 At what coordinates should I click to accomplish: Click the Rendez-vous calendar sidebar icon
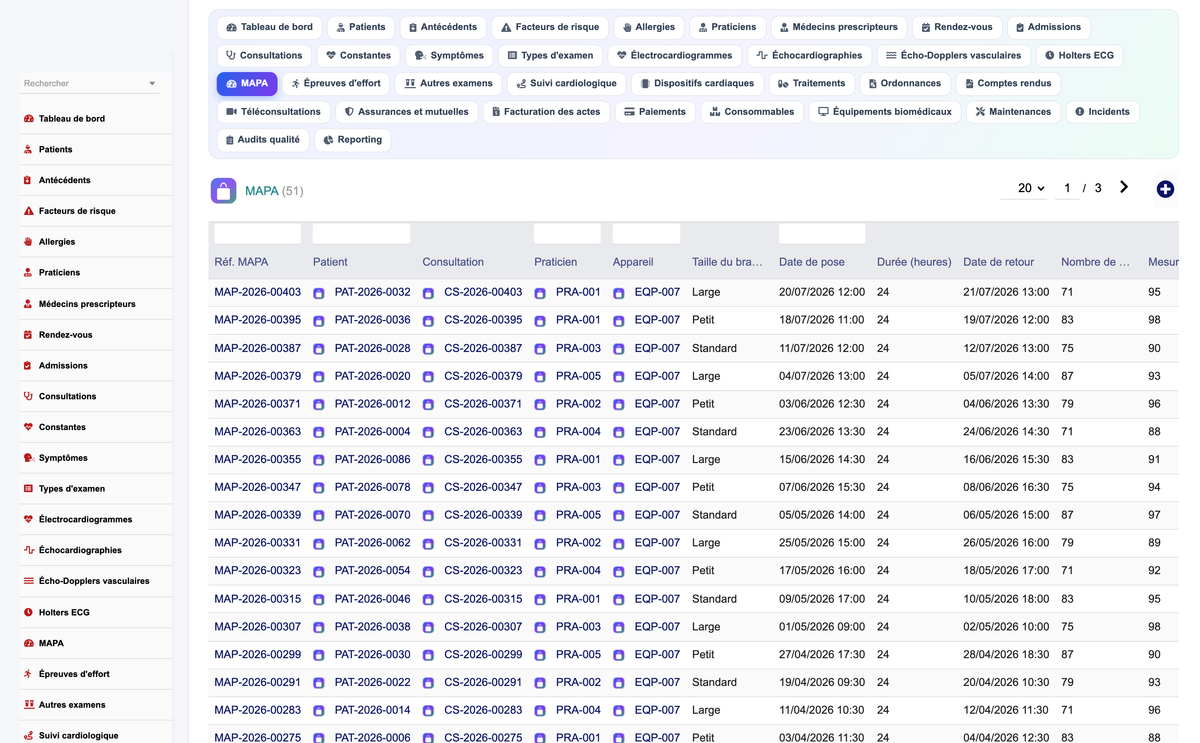point(28,335)
